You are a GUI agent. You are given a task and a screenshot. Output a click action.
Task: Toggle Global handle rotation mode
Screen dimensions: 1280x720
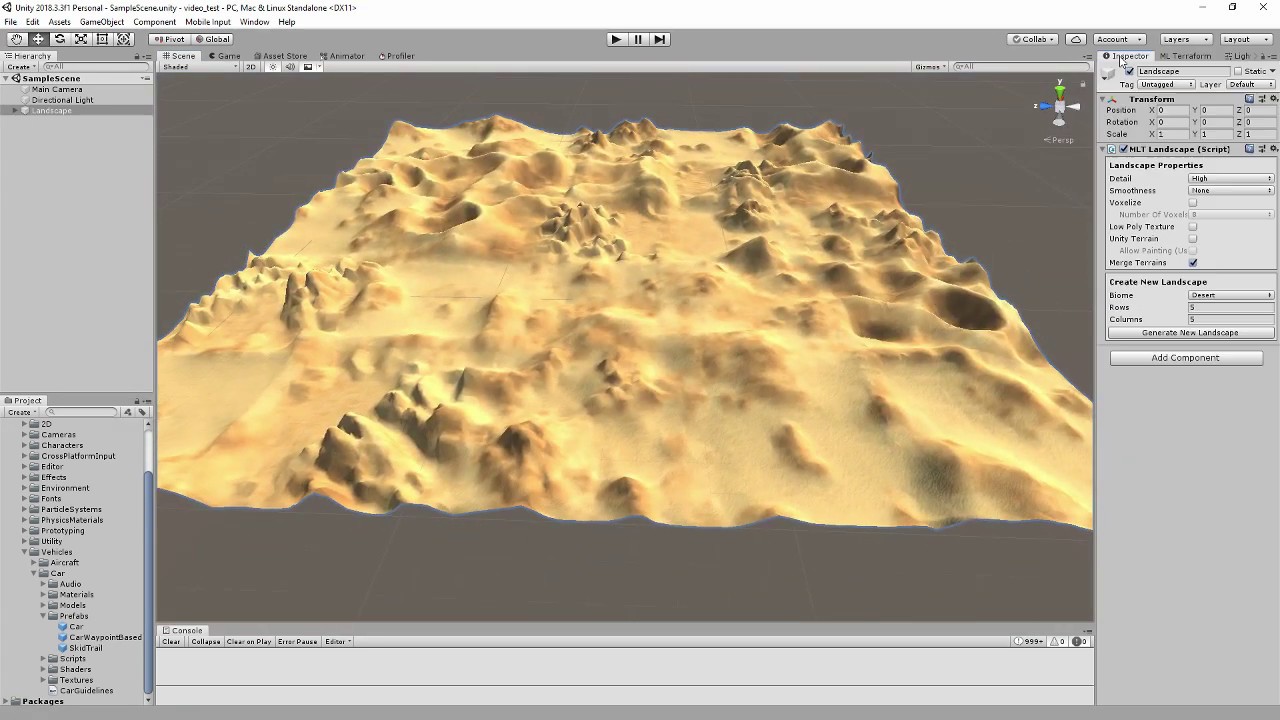pos(212,39)
